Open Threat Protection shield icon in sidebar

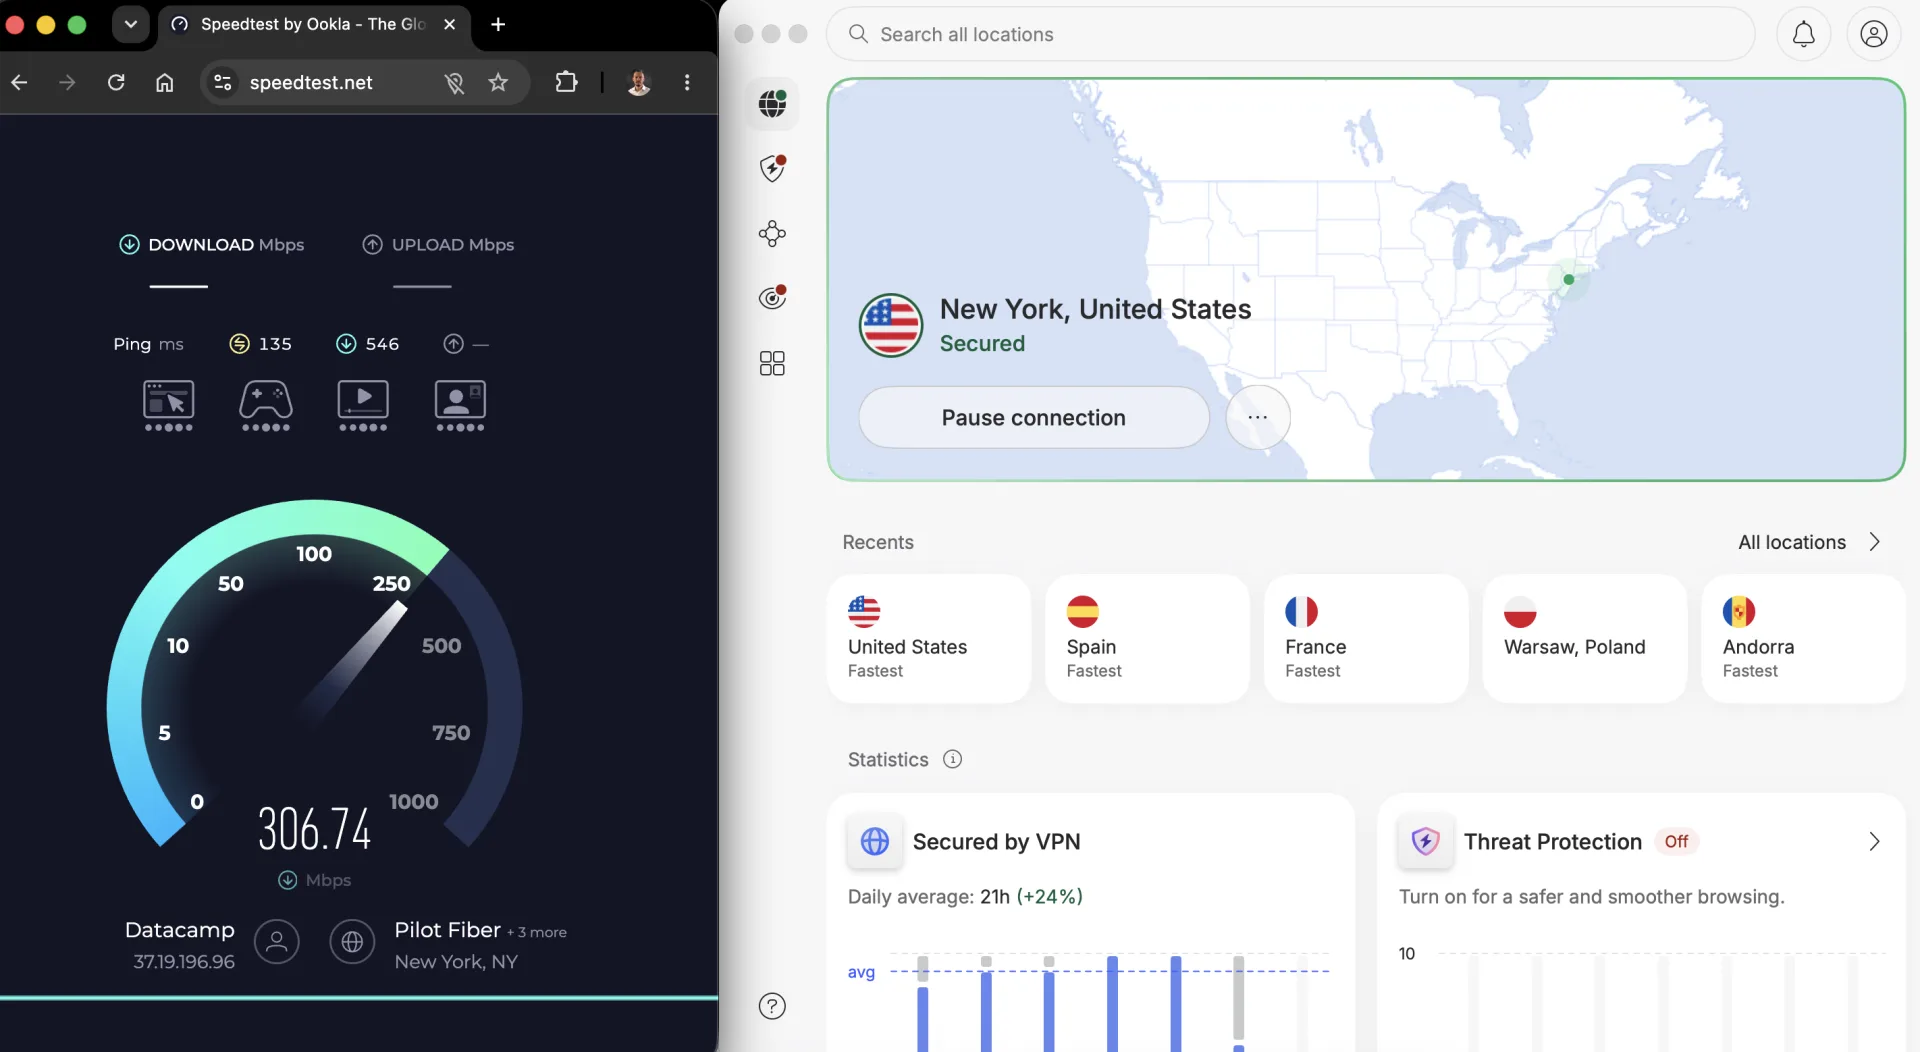pyautogui.click(x=772, y=168)
